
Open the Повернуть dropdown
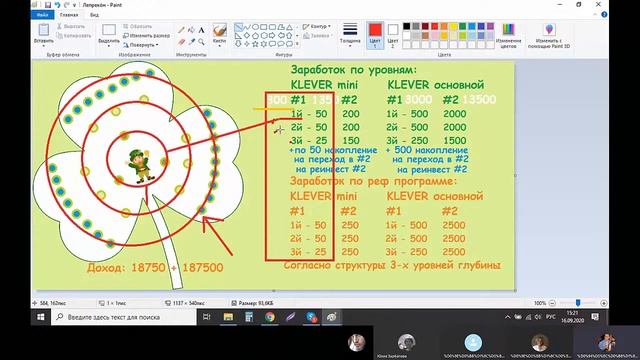[x=141, y=44]
